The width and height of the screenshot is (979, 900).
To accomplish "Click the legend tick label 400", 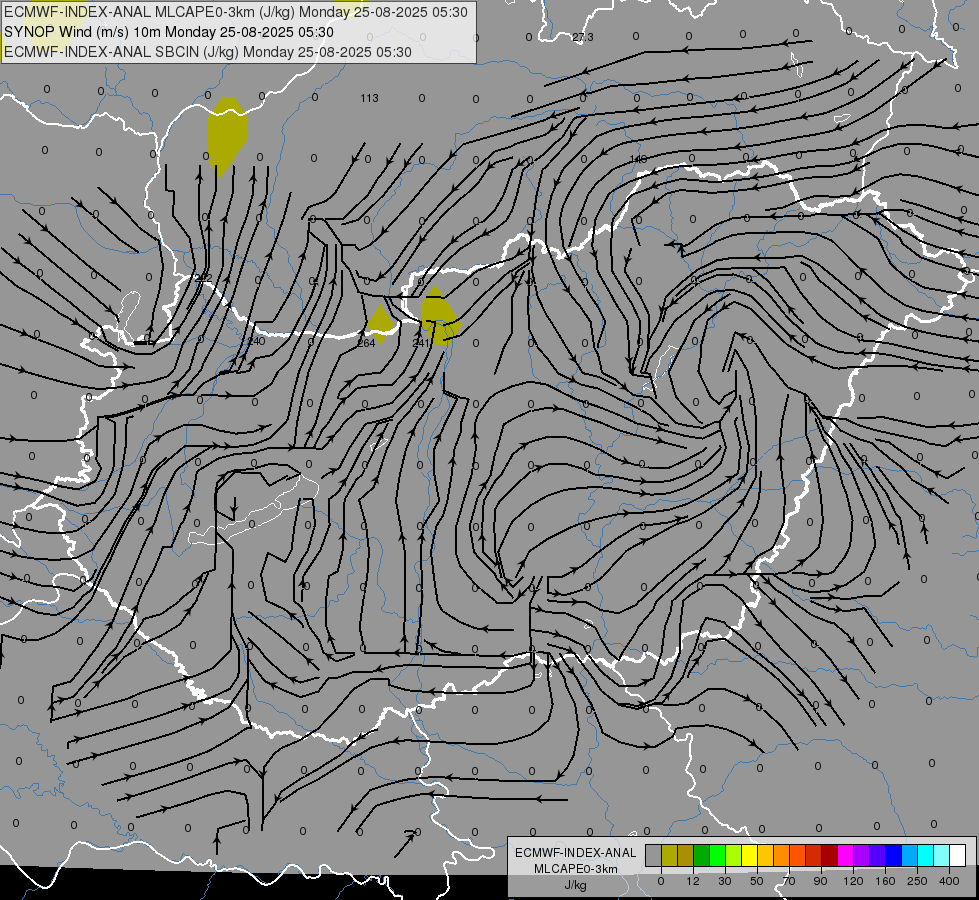I will pyautogui.click(x=949, y=881).
